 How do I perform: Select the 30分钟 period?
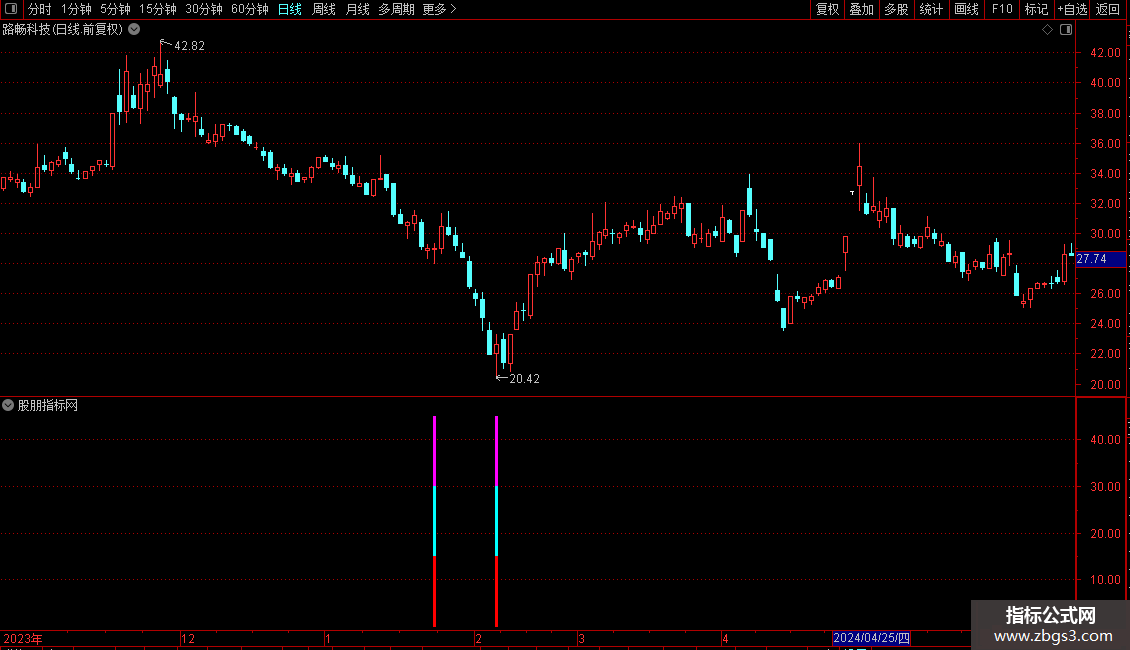coord(204,9)
